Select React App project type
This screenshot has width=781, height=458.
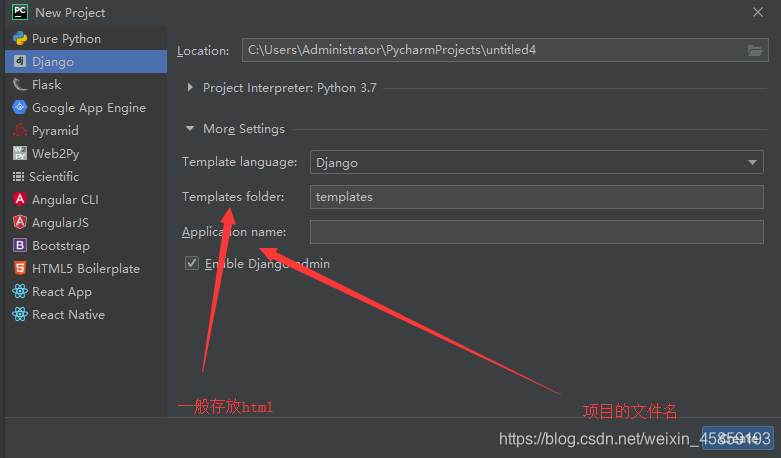tap(86, 291)
